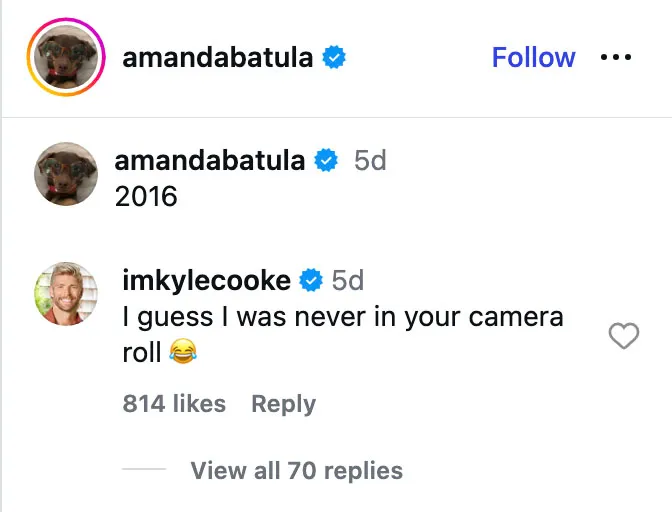This screenshot has height=512, width=672.
Task: Click the laughing emoji in the comment
Action: (182, 351)
